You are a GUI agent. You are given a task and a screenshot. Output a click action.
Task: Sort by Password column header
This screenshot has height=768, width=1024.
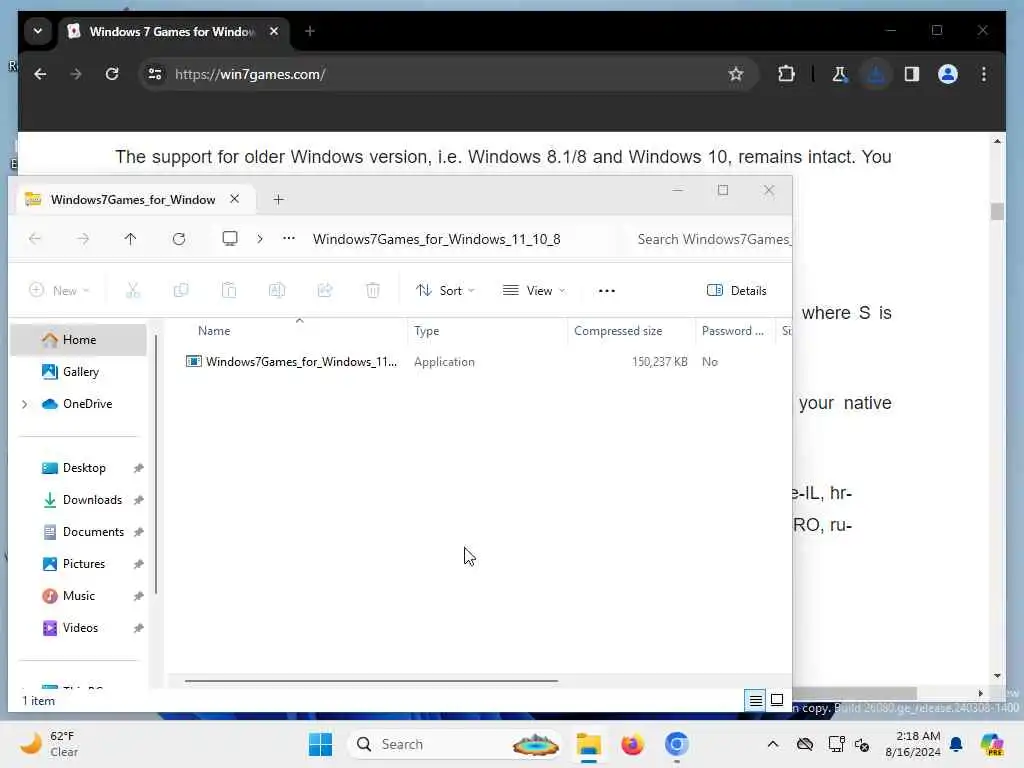[x=733, y=331]
